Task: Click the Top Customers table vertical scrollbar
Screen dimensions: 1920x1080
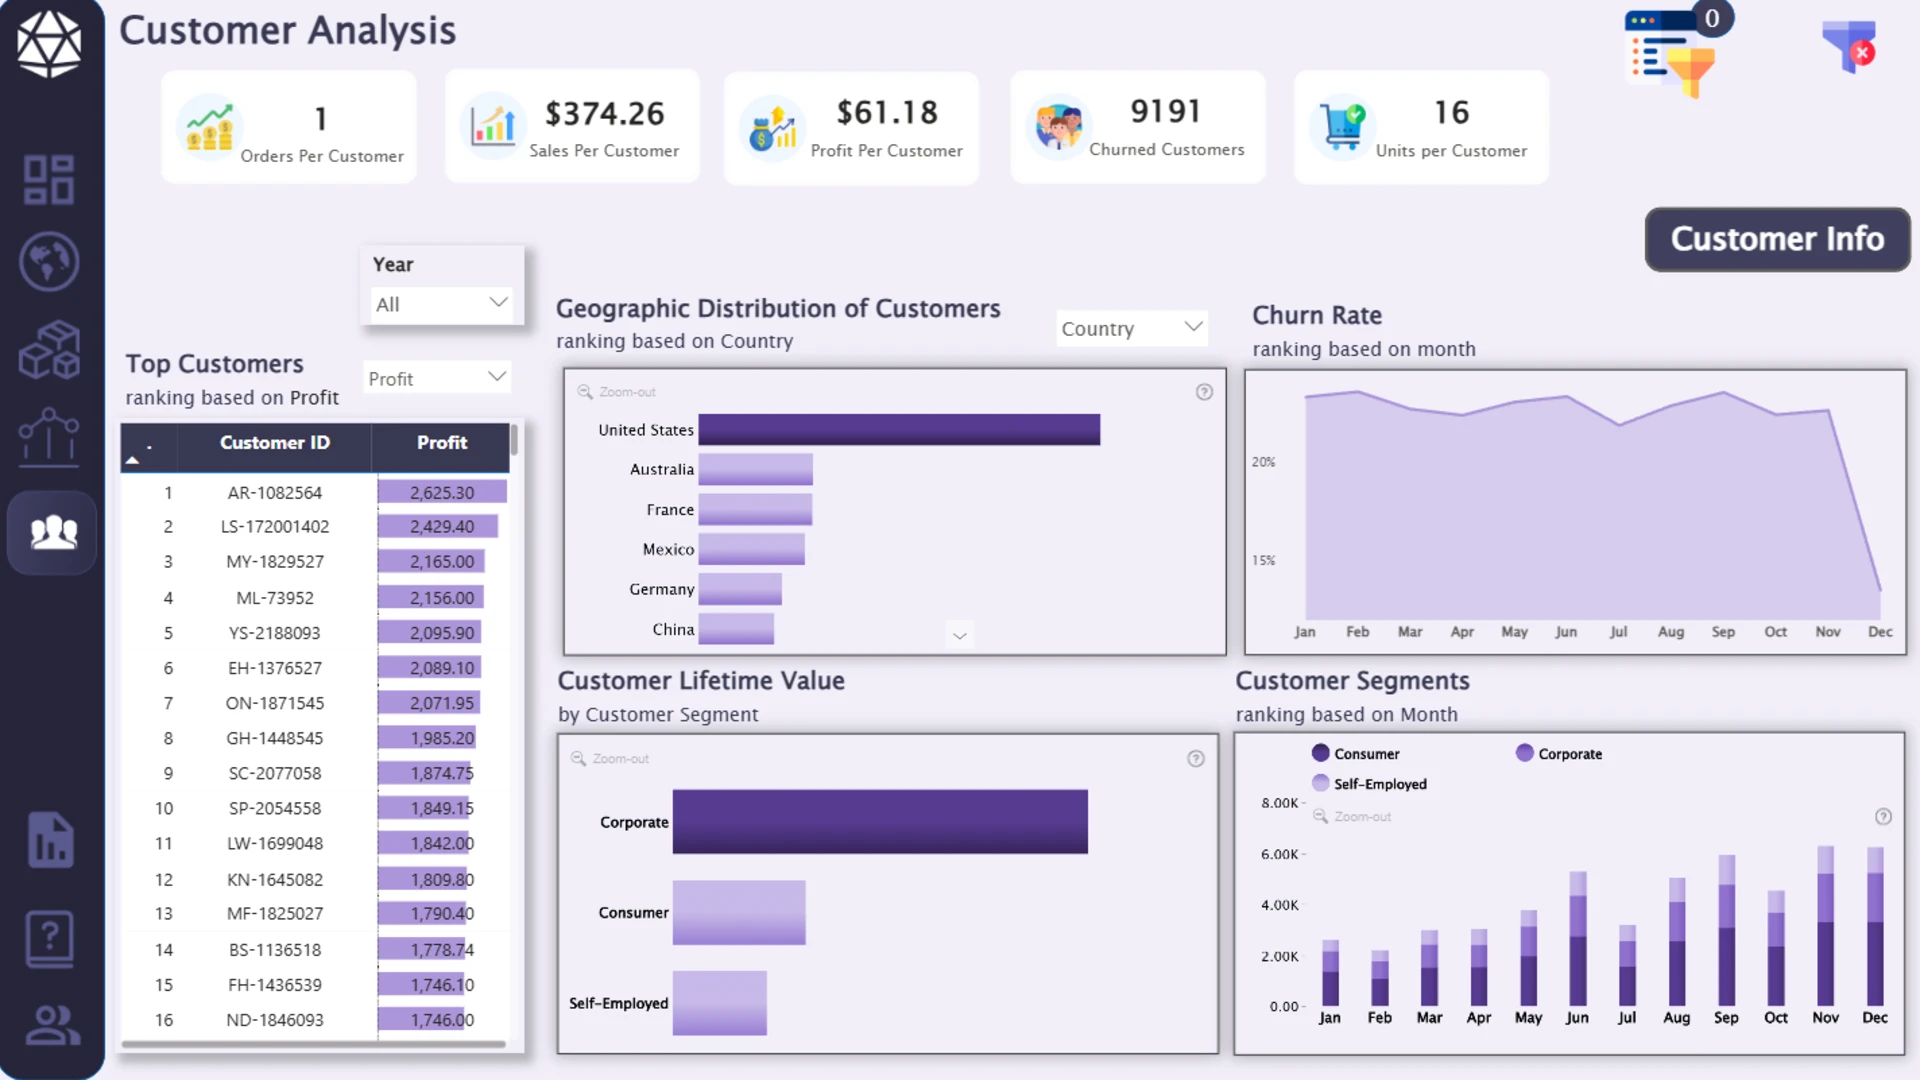Action: click(514, 440)
